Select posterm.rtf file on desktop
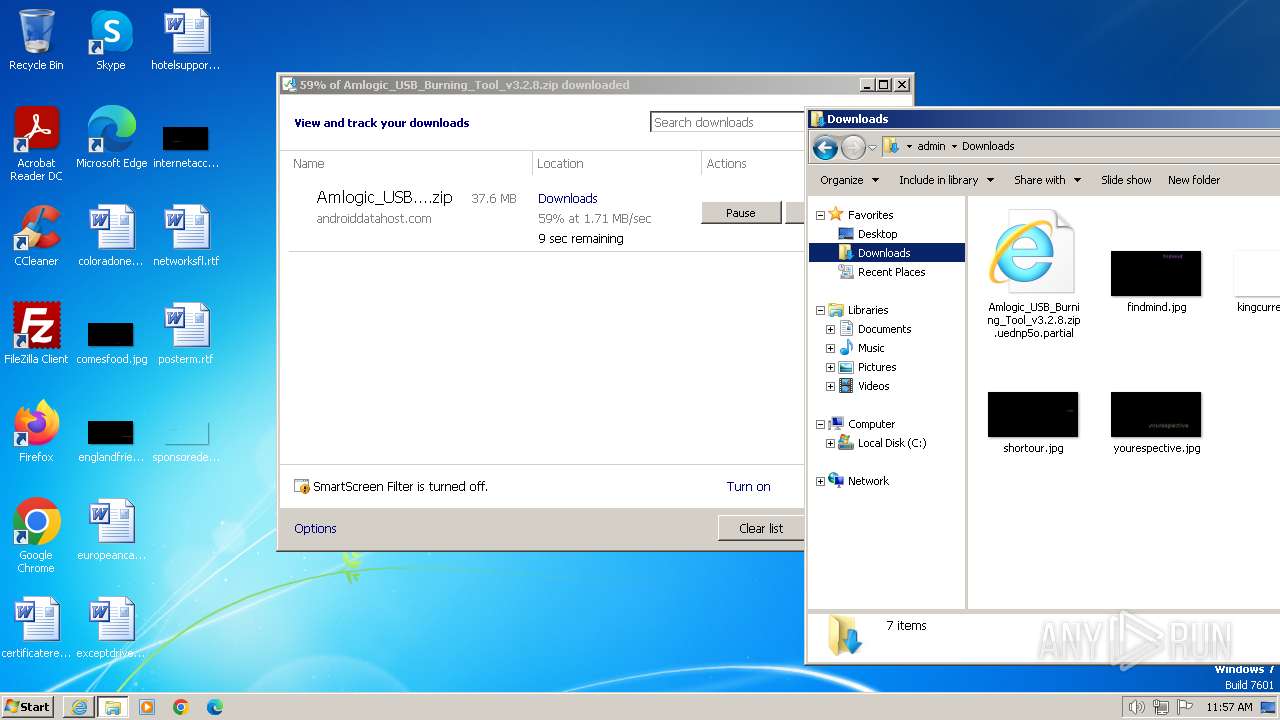 click(186, 334)
